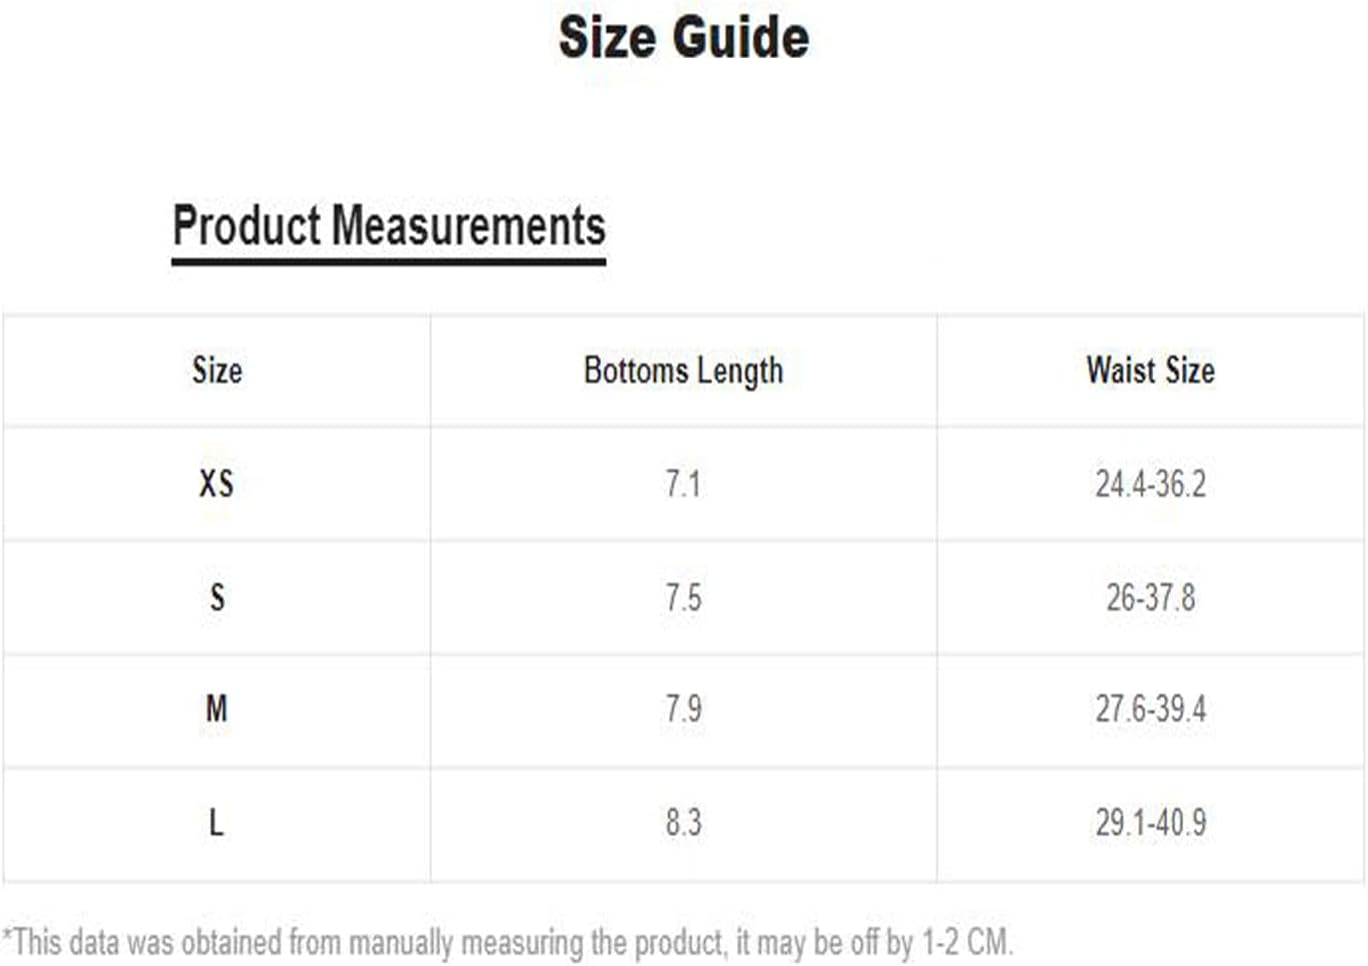Screen dimensions: 1368x966
Task: Select the Product Measurements heading
Action: [x=389, y=225]
